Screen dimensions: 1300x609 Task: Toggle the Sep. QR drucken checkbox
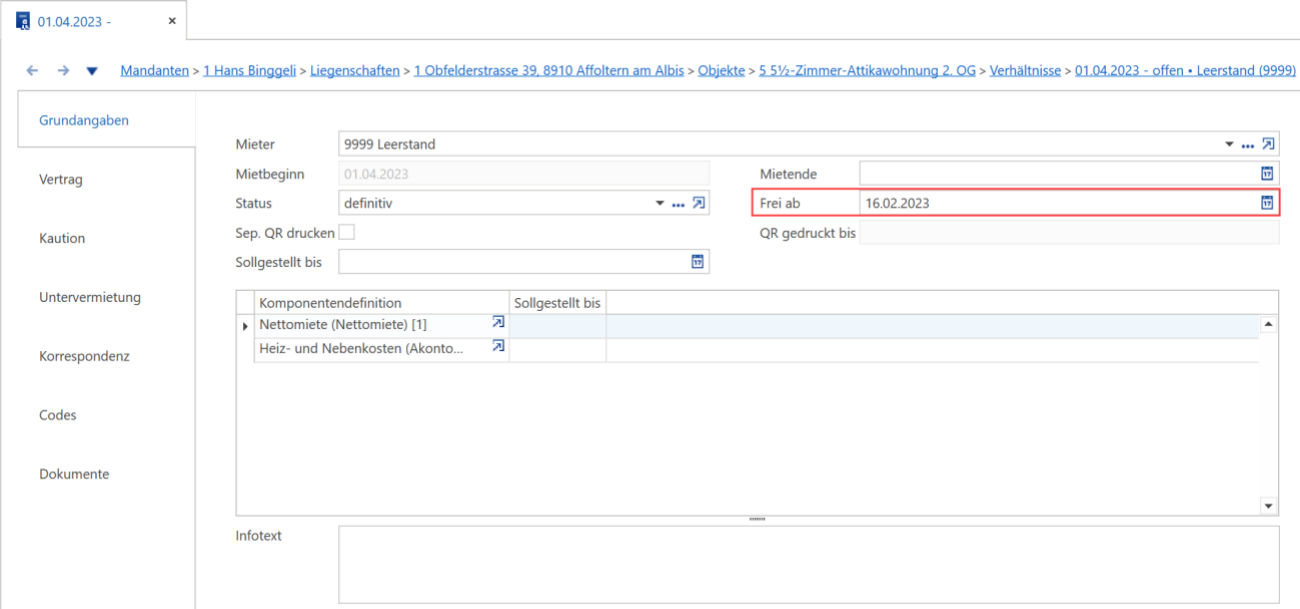coord(347,232)
